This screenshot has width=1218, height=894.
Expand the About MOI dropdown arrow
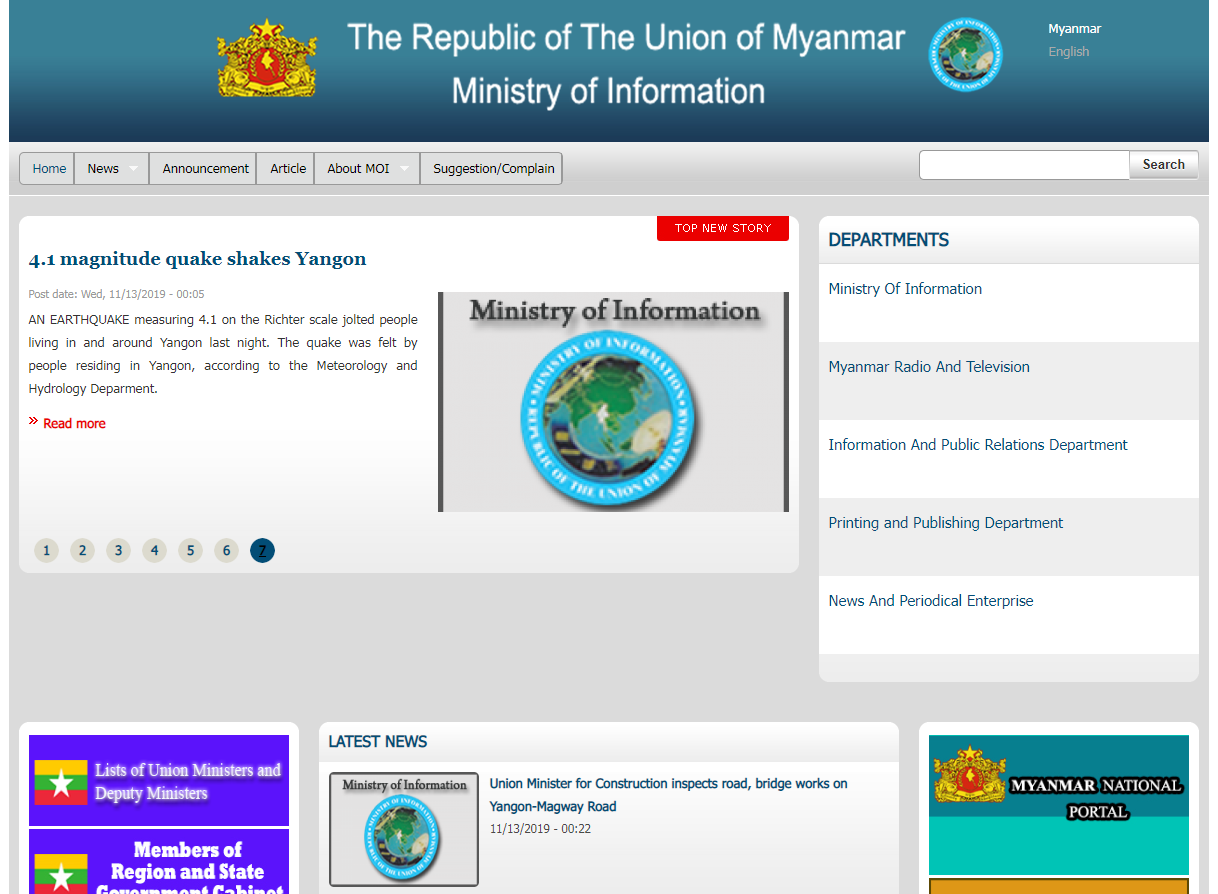(x=405, y=169)
